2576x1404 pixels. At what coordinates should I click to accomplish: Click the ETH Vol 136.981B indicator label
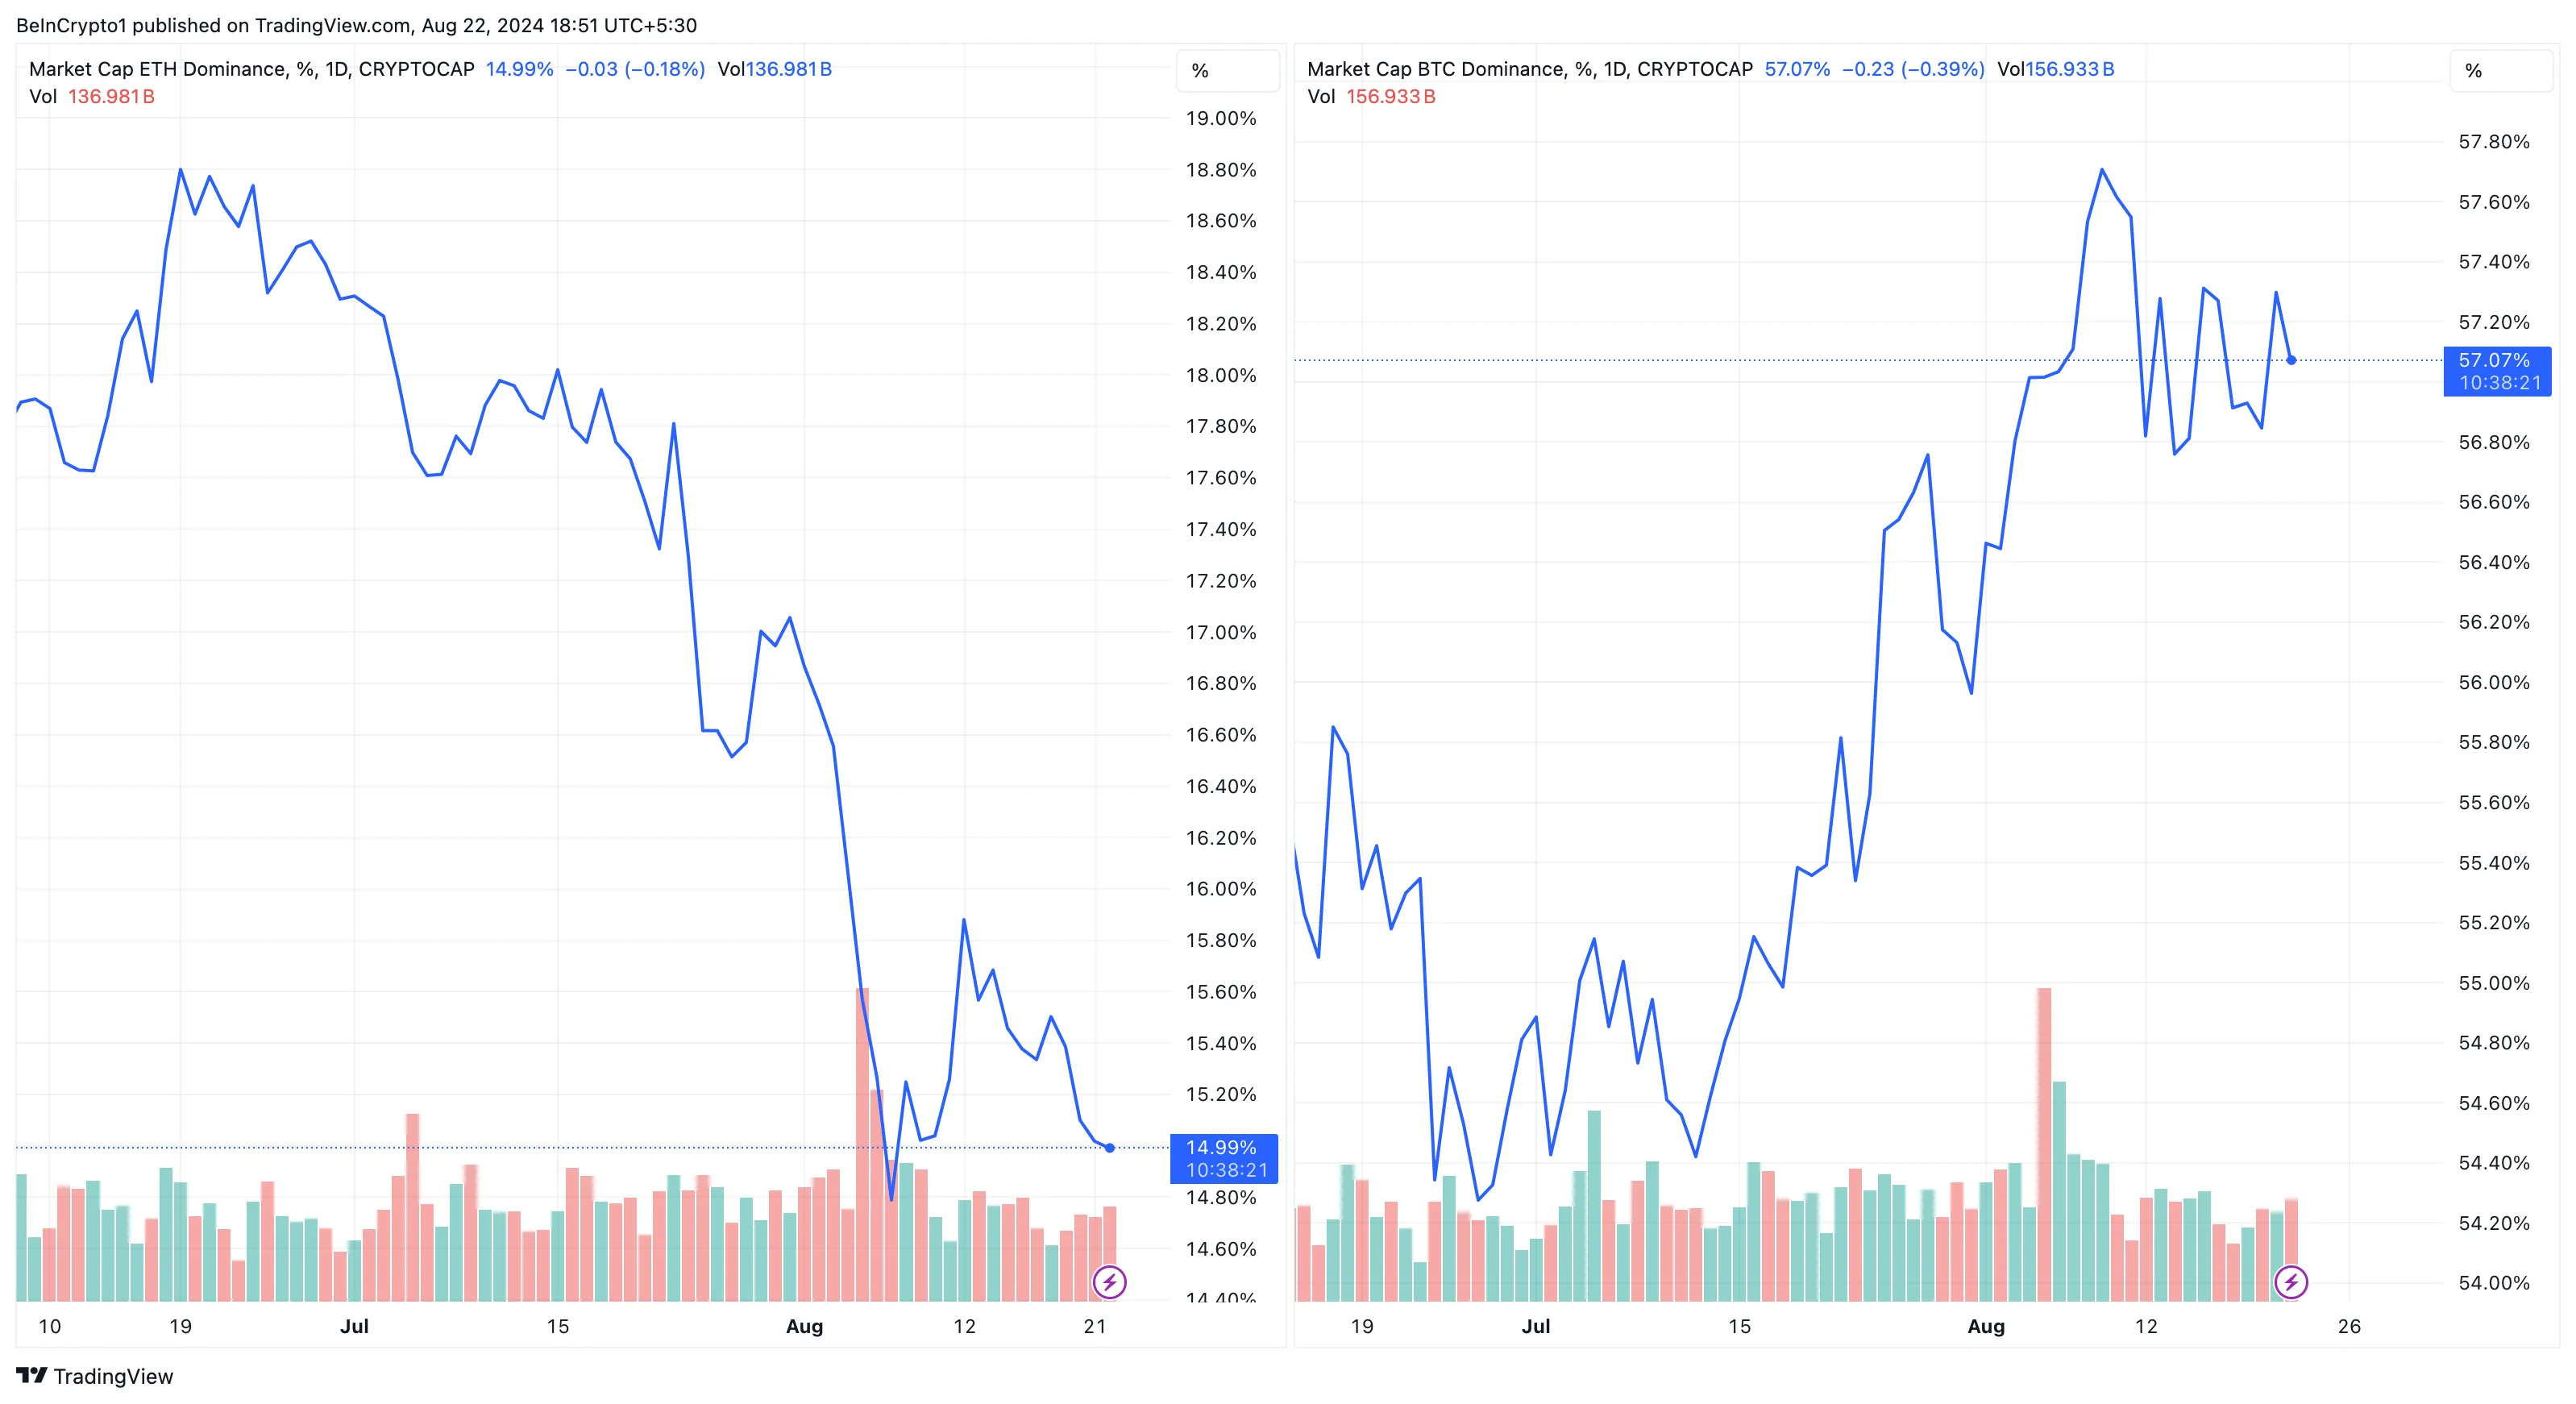click(x=91, y=97)
